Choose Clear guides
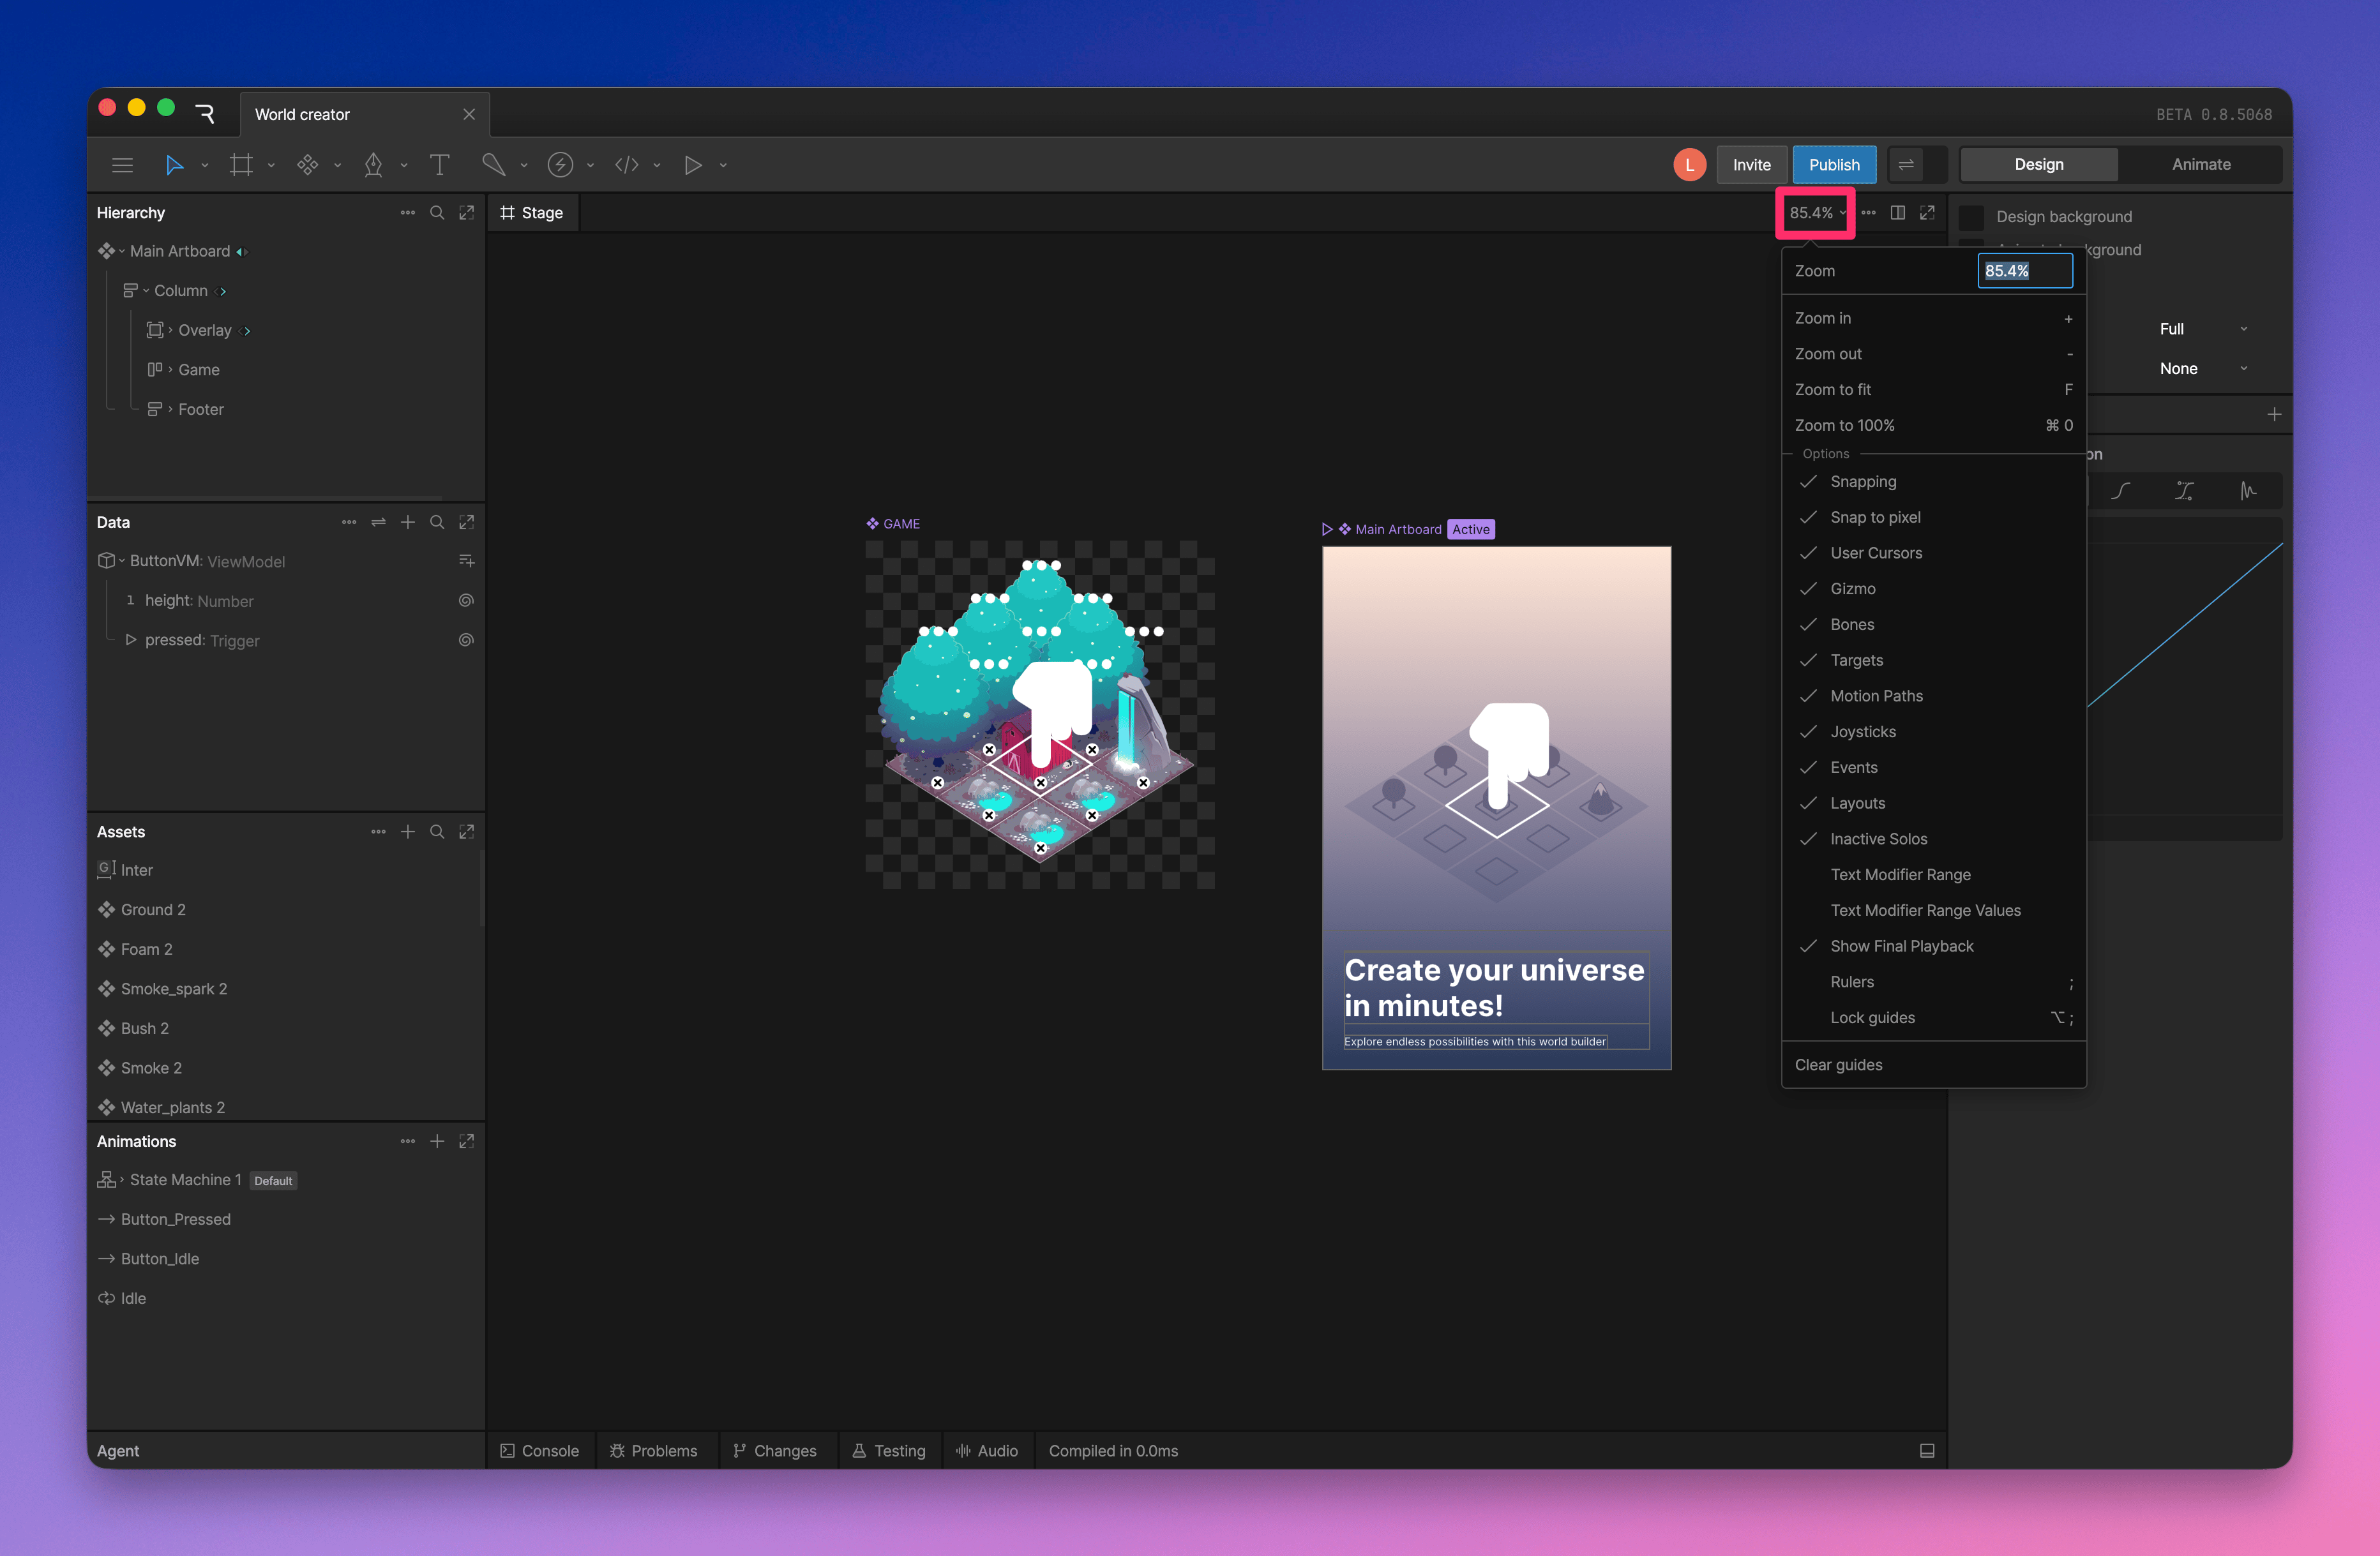Screen dimensions: 2380x1556 (1934, 1065)
